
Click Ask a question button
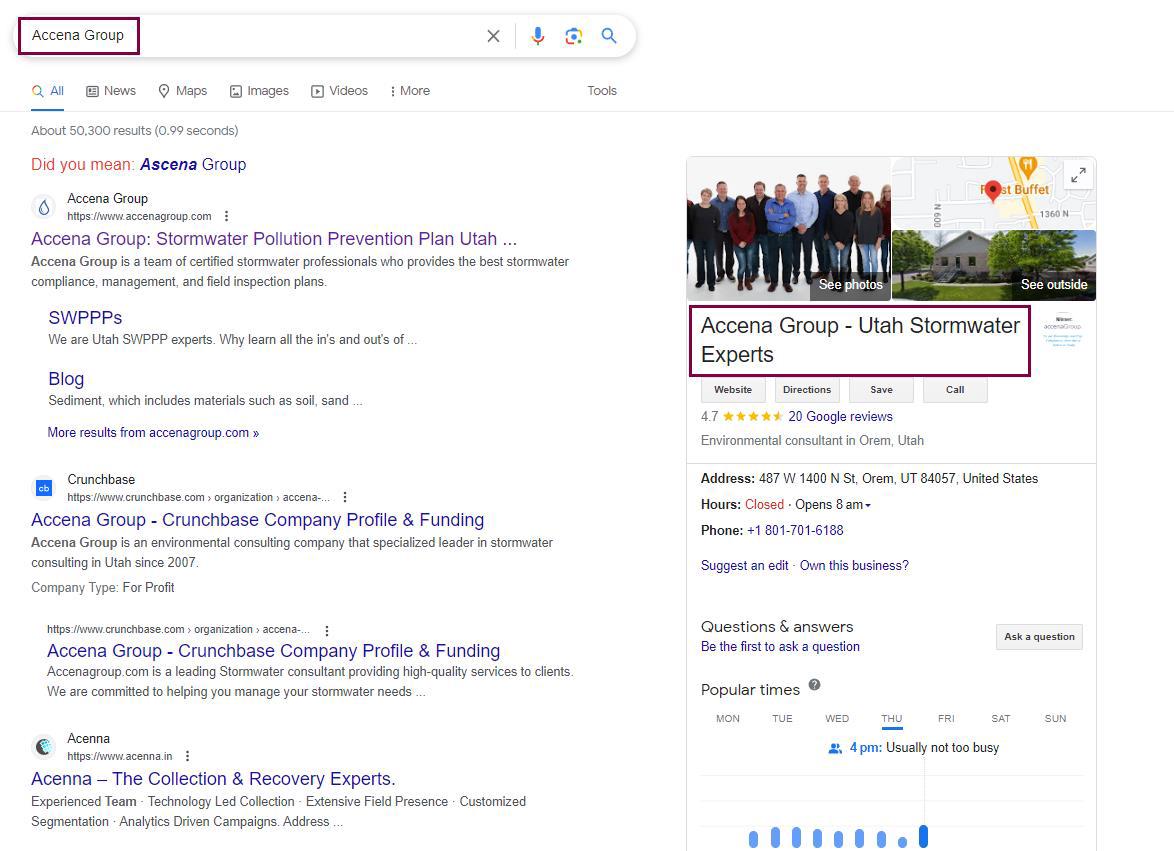(1039, 637)
